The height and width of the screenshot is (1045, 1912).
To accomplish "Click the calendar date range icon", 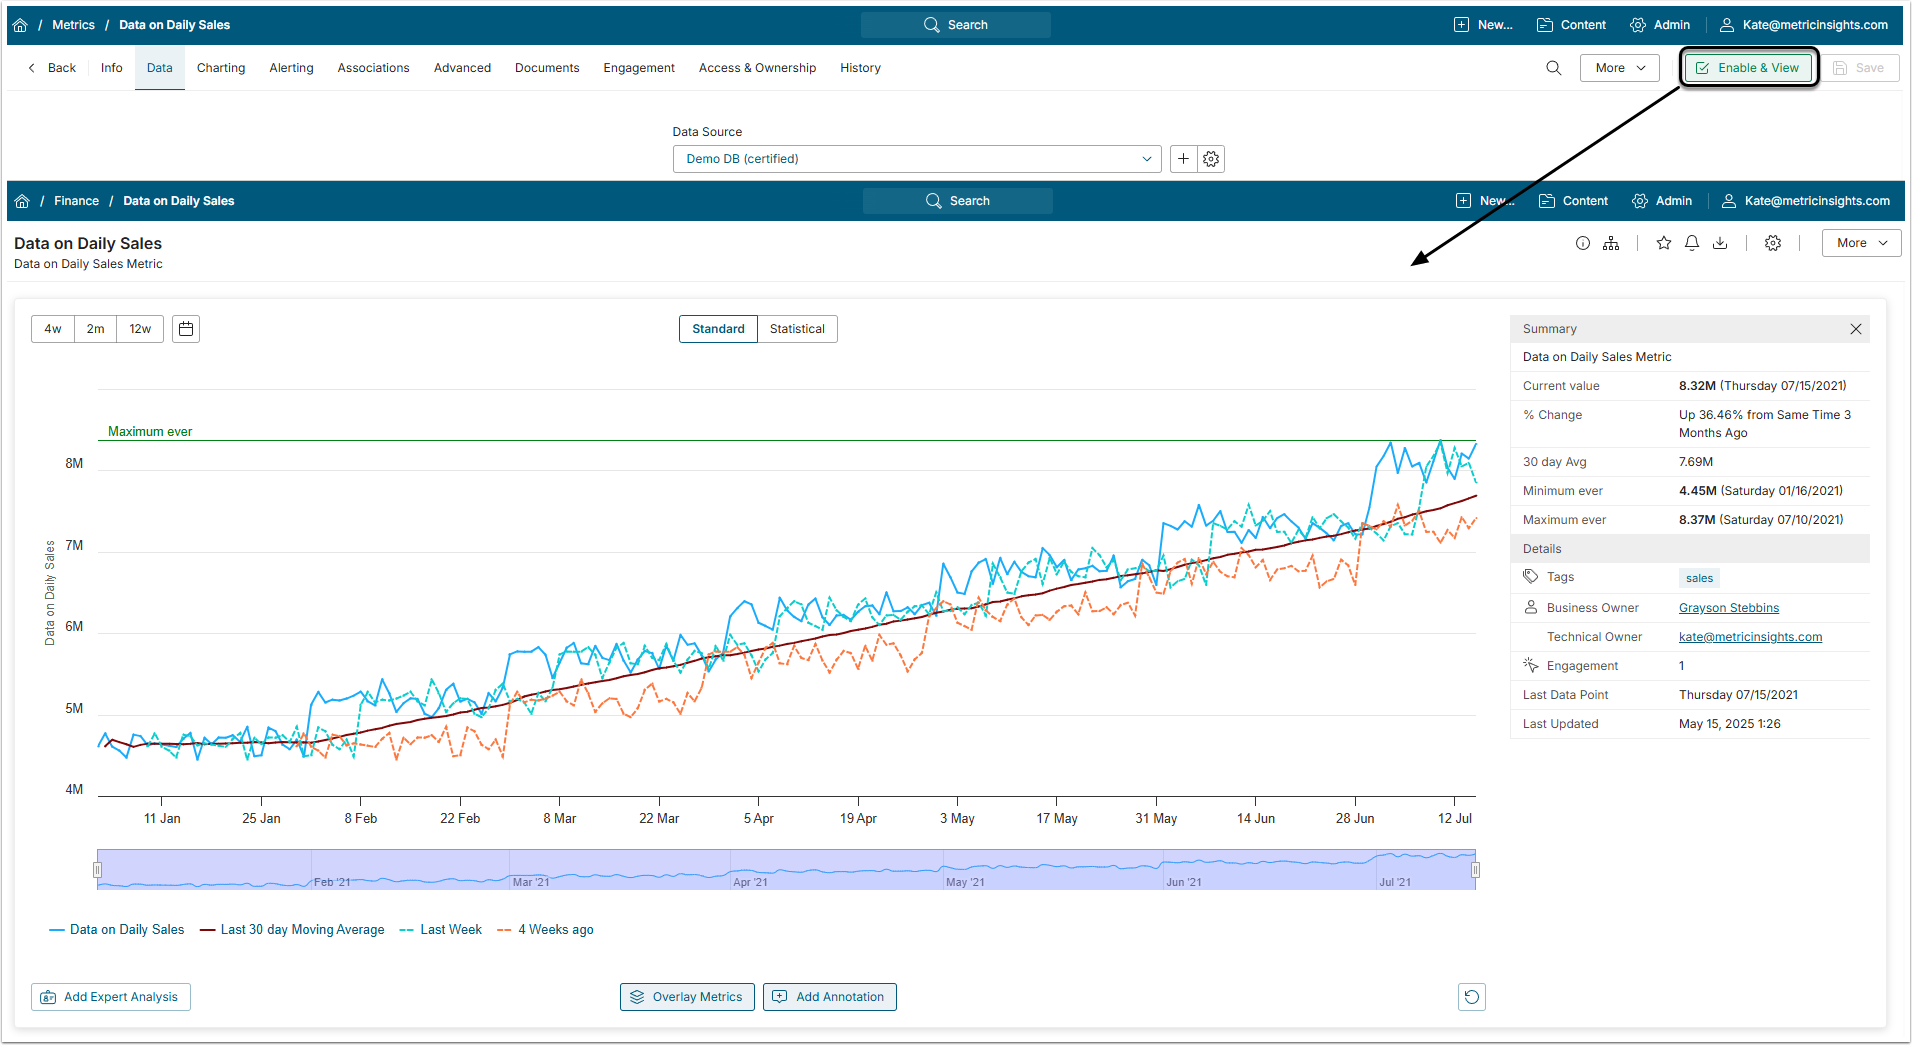I will pos(186,329).
